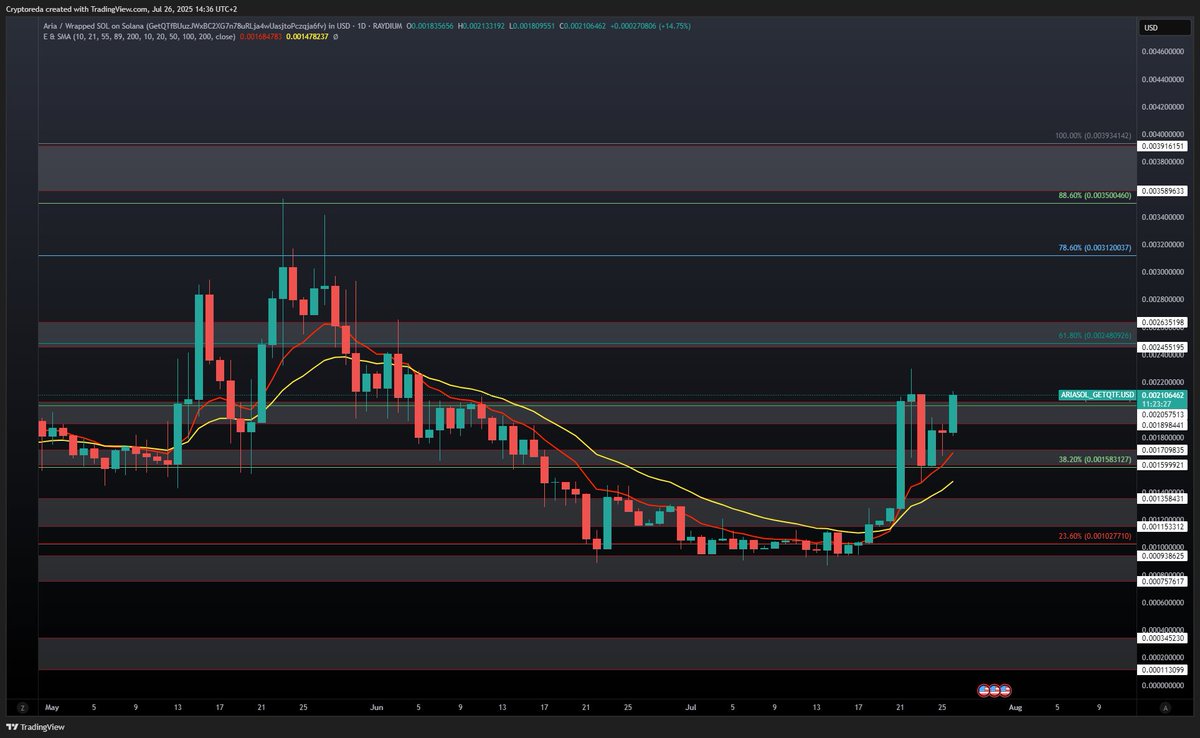This screenshot has height=738, width=1200.
Task: Click the last US flag economic event marker
Action: (x=1004, y=690)
